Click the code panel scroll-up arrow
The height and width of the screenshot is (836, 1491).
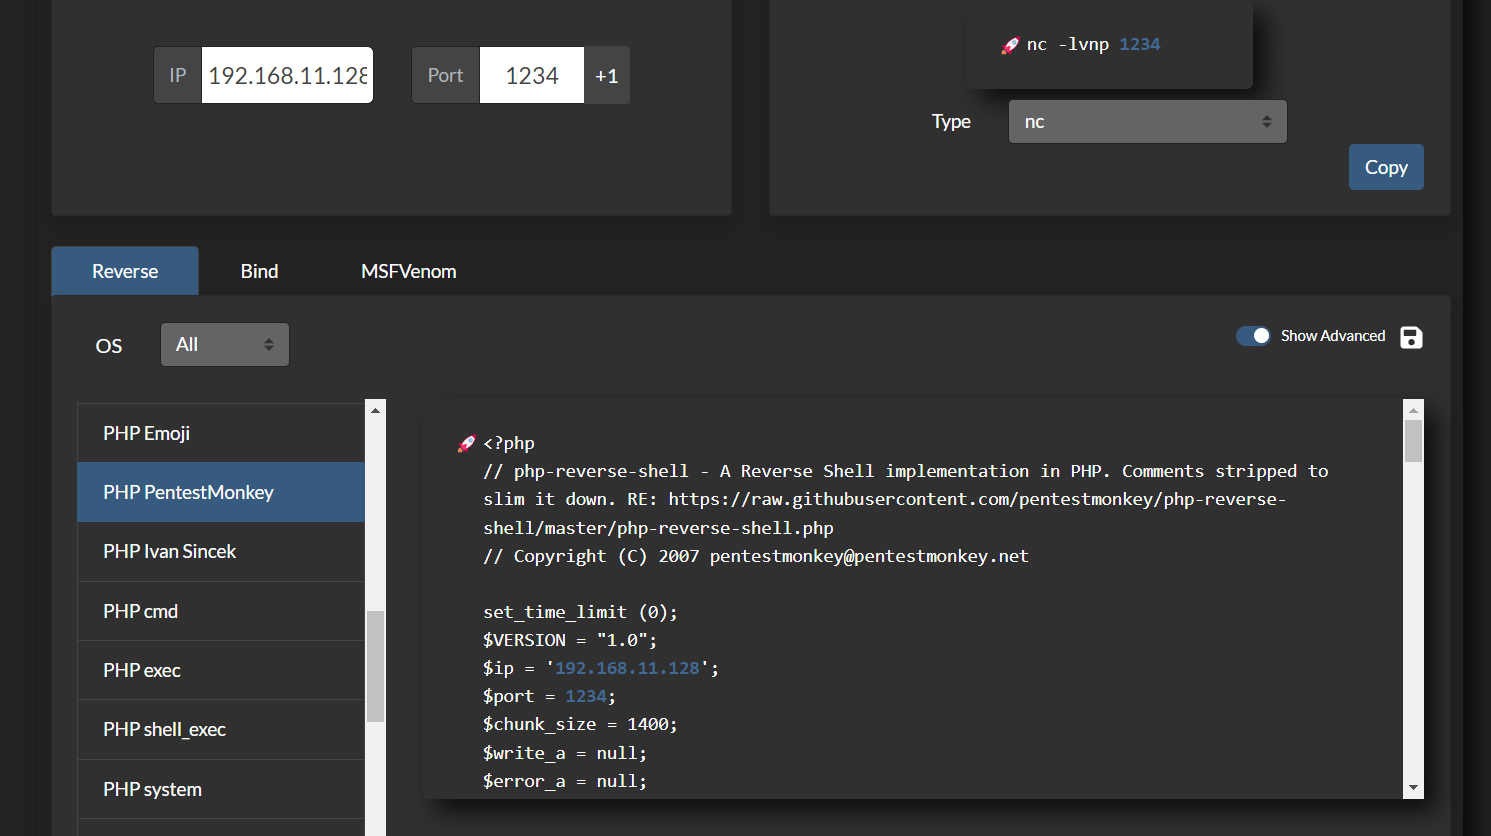click(1413, 410)
